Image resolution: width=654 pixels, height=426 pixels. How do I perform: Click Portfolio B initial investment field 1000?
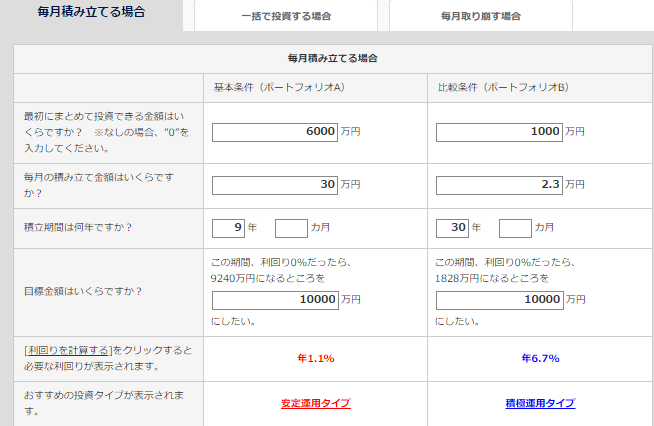(x=499, y=132)
